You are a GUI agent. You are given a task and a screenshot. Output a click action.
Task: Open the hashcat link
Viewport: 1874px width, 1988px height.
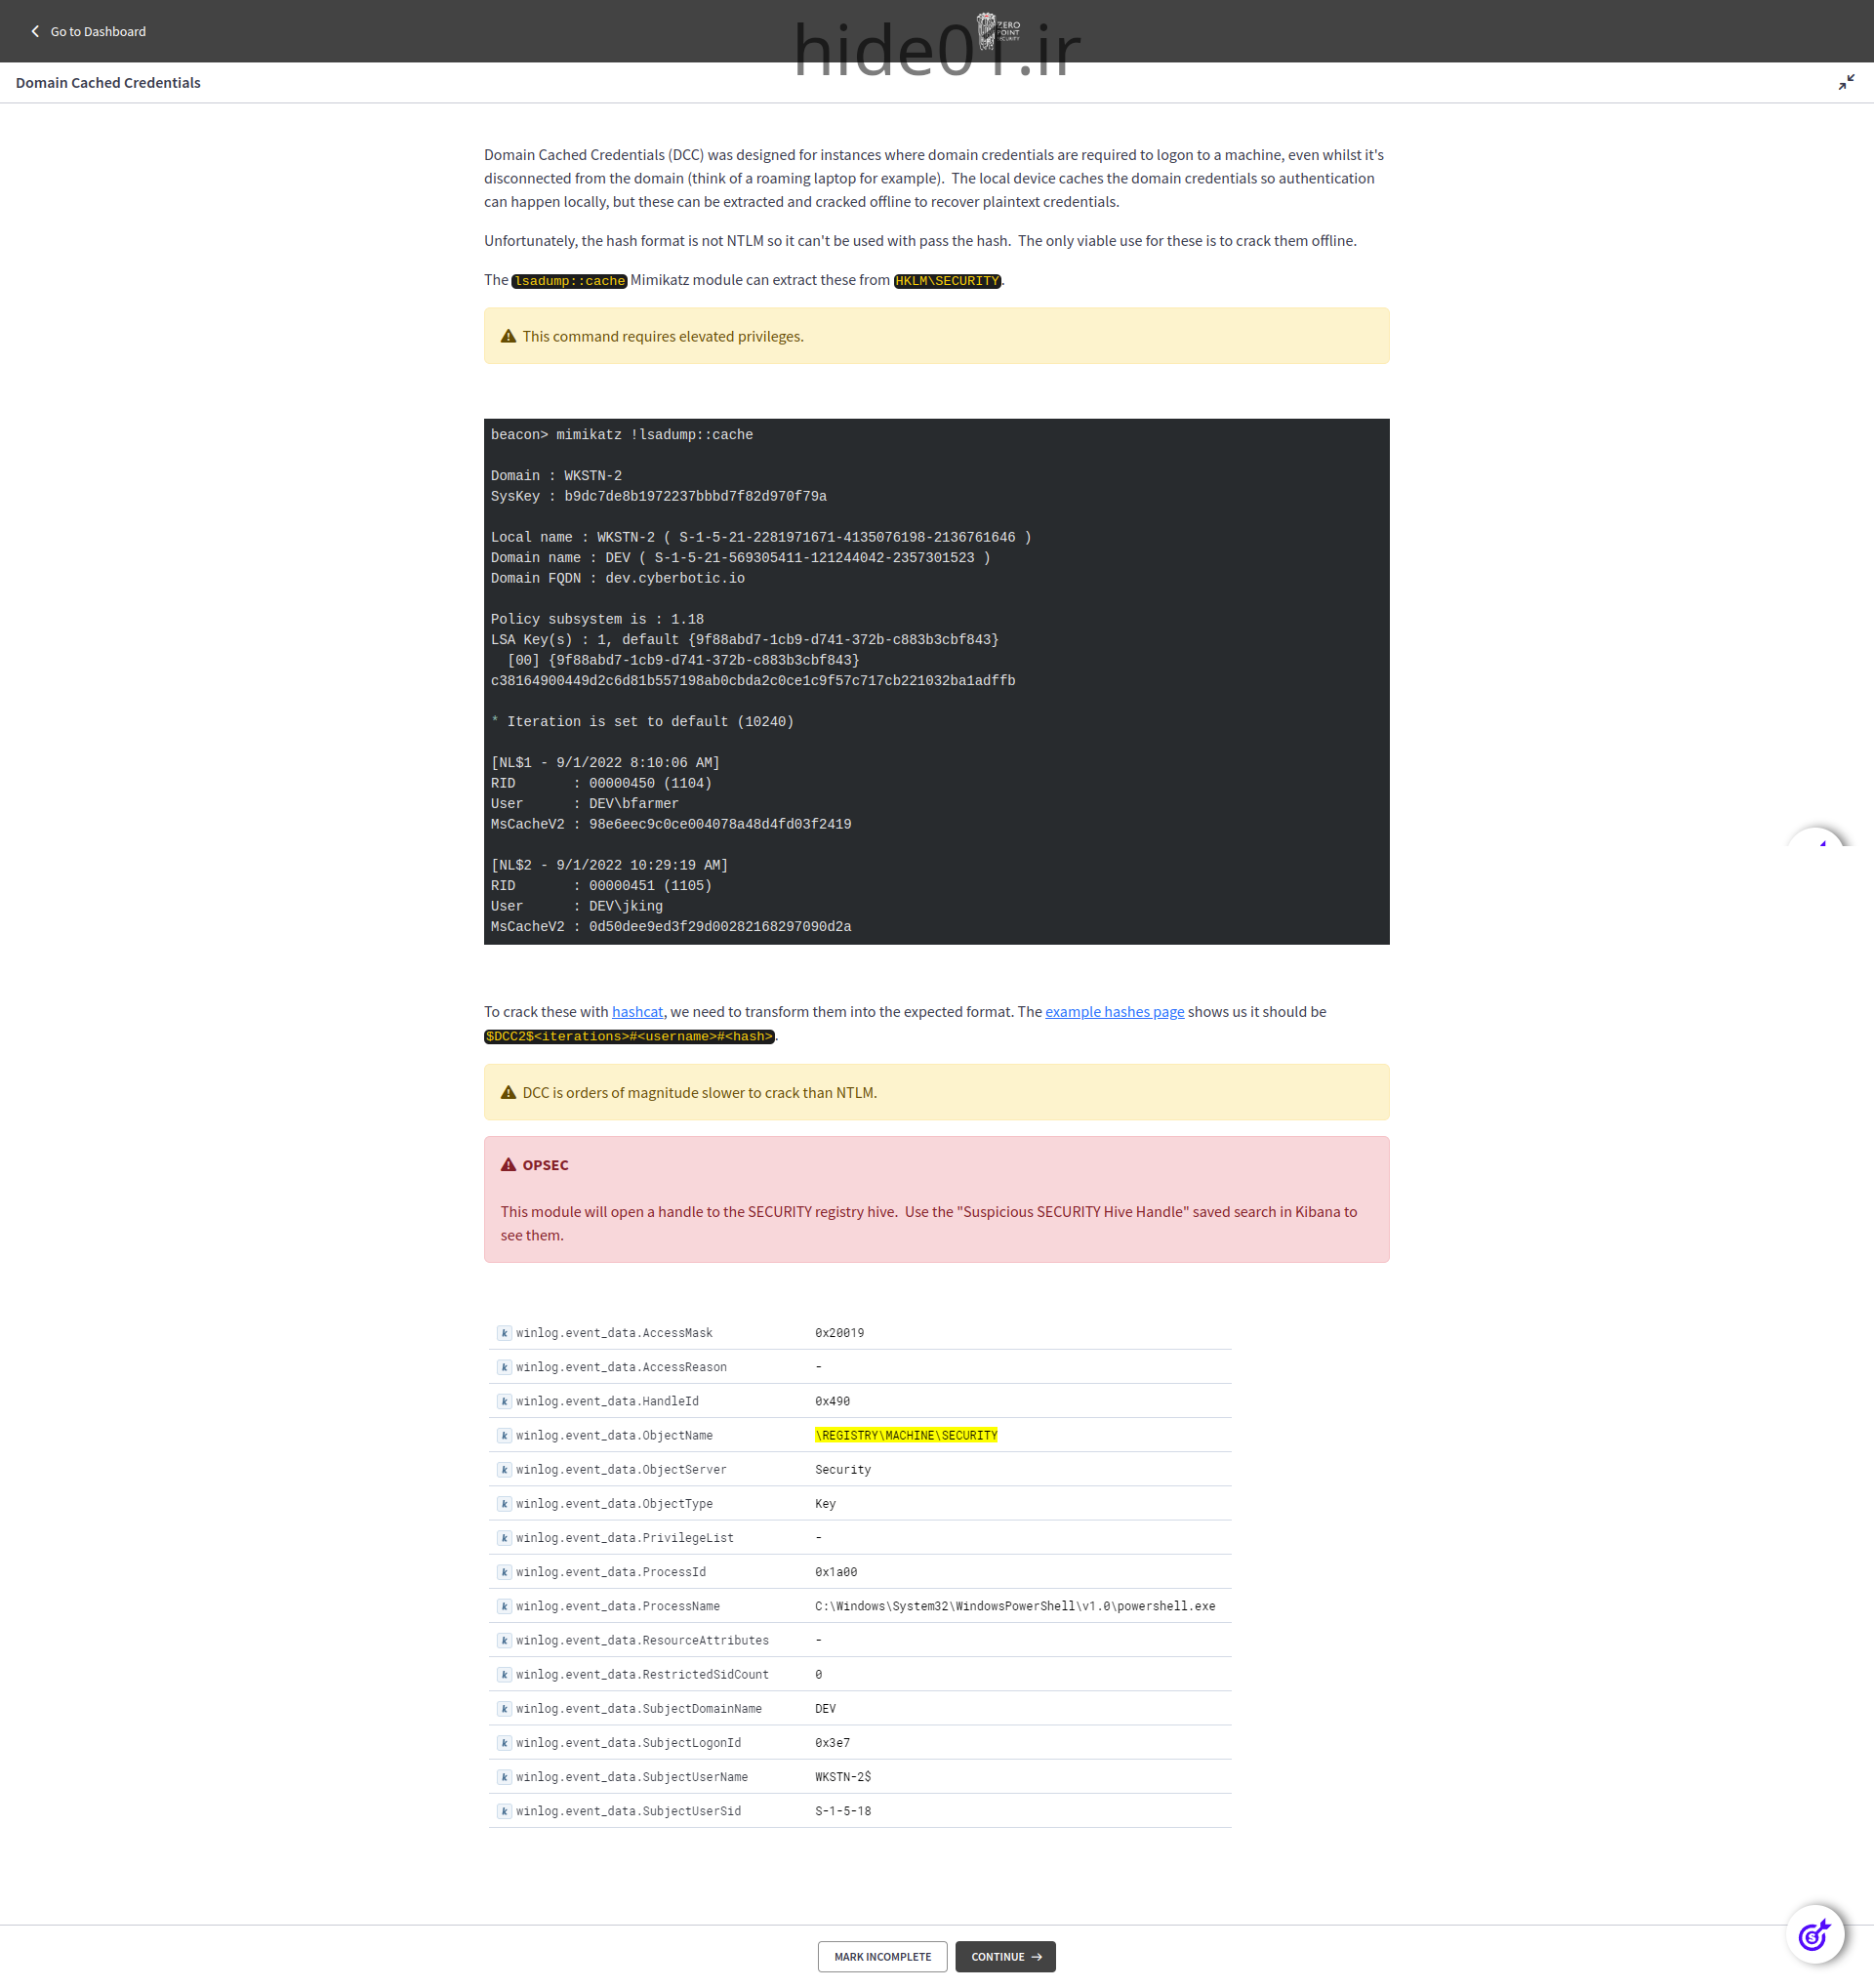(637, 1012)
